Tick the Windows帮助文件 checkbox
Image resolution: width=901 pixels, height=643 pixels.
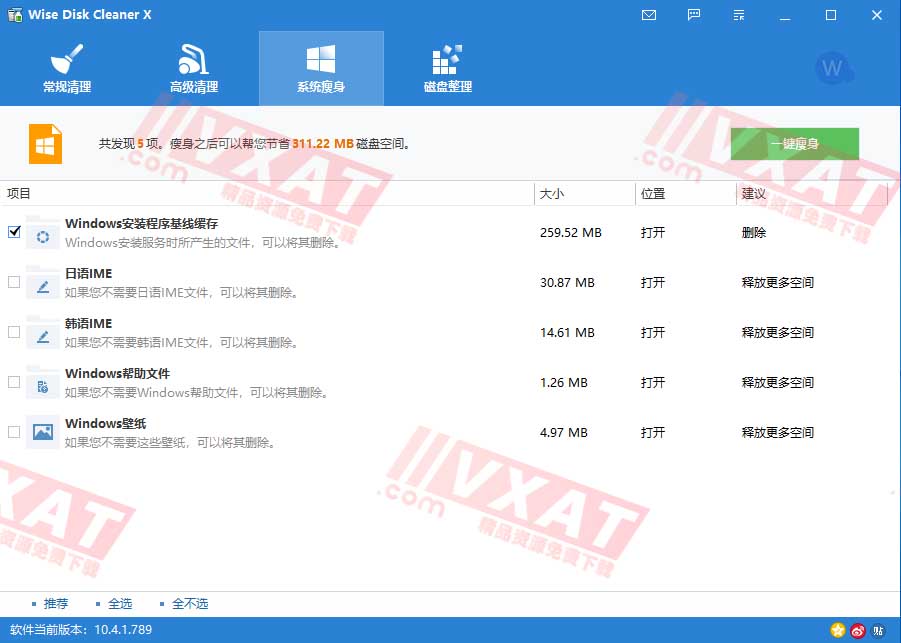tap(14, 382)
